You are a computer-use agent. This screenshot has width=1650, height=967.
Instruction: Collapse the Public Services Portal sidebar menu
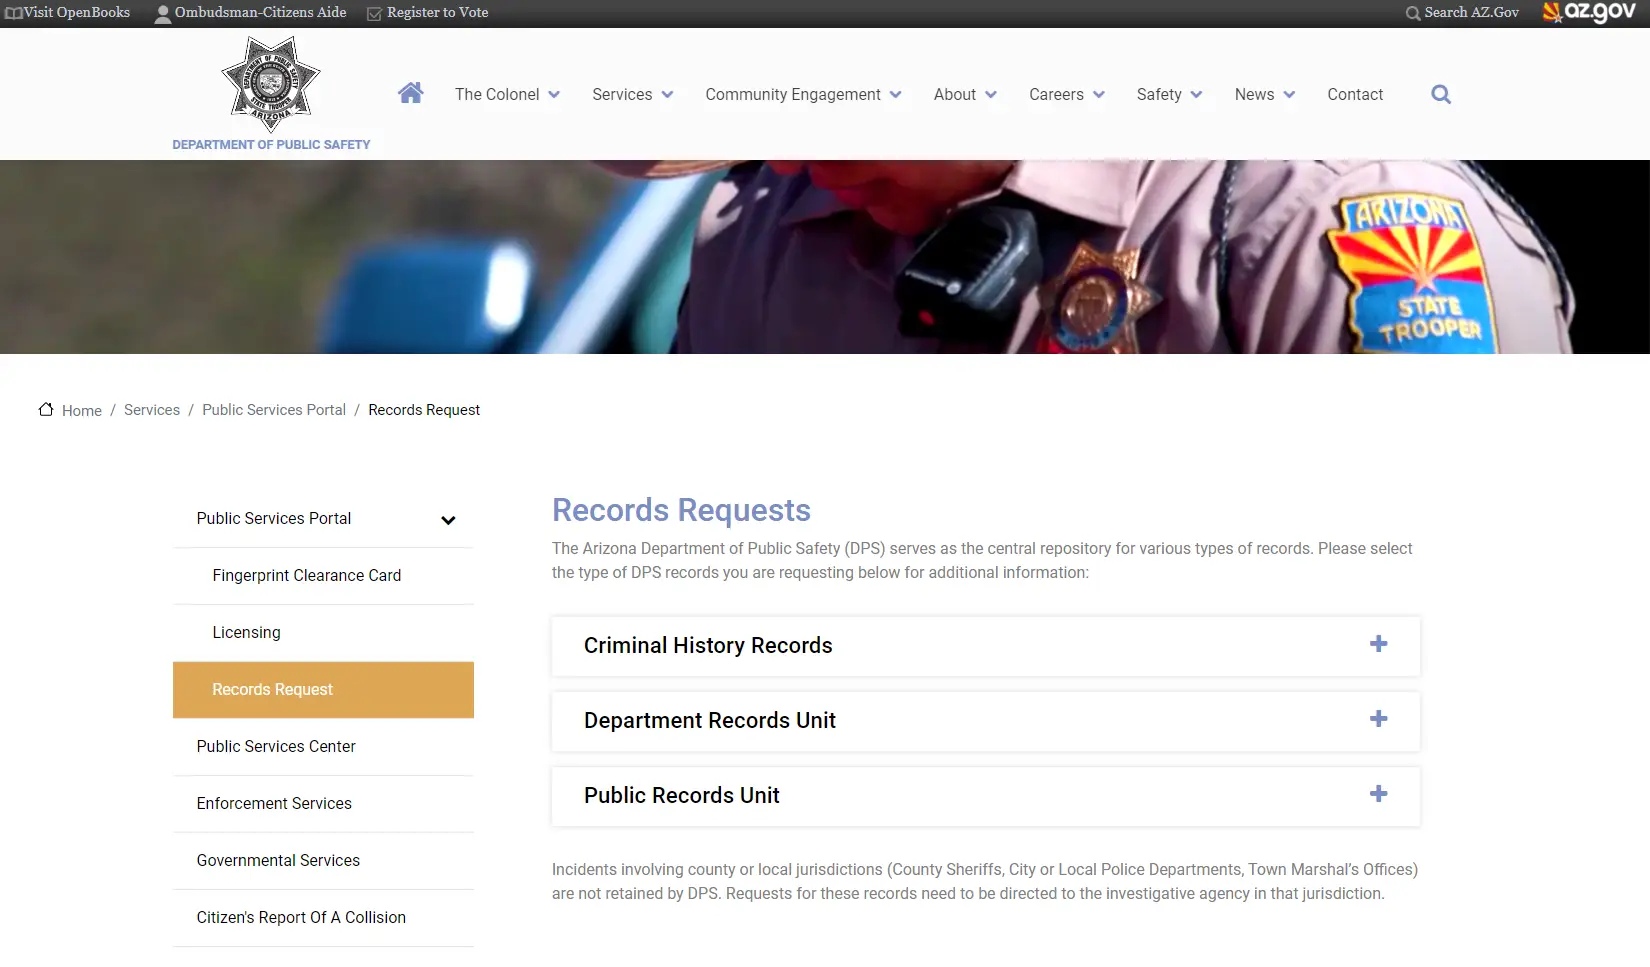(449, 520)
